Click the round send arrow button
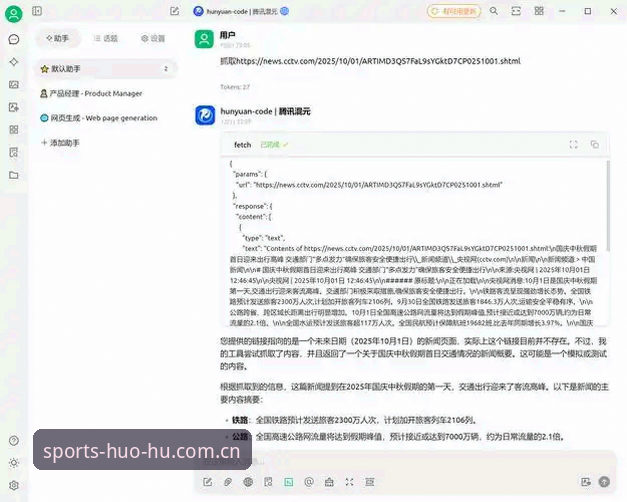 604,482
